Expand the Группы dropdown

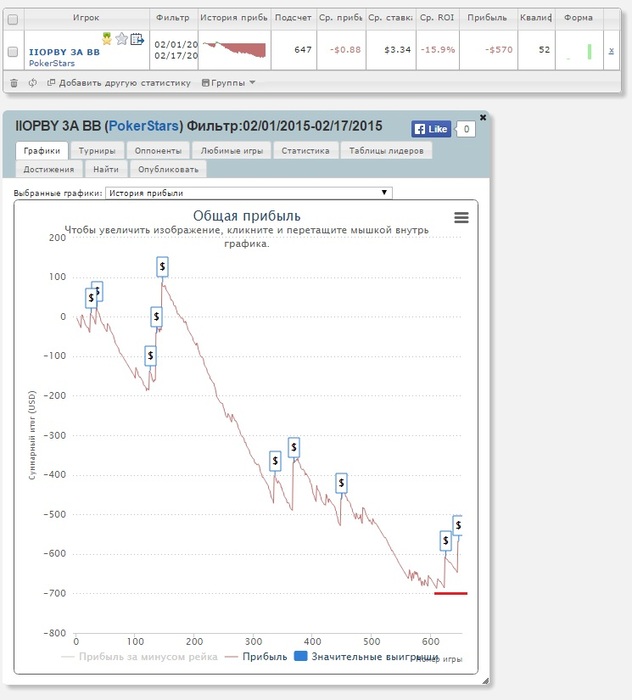(228, 83)
